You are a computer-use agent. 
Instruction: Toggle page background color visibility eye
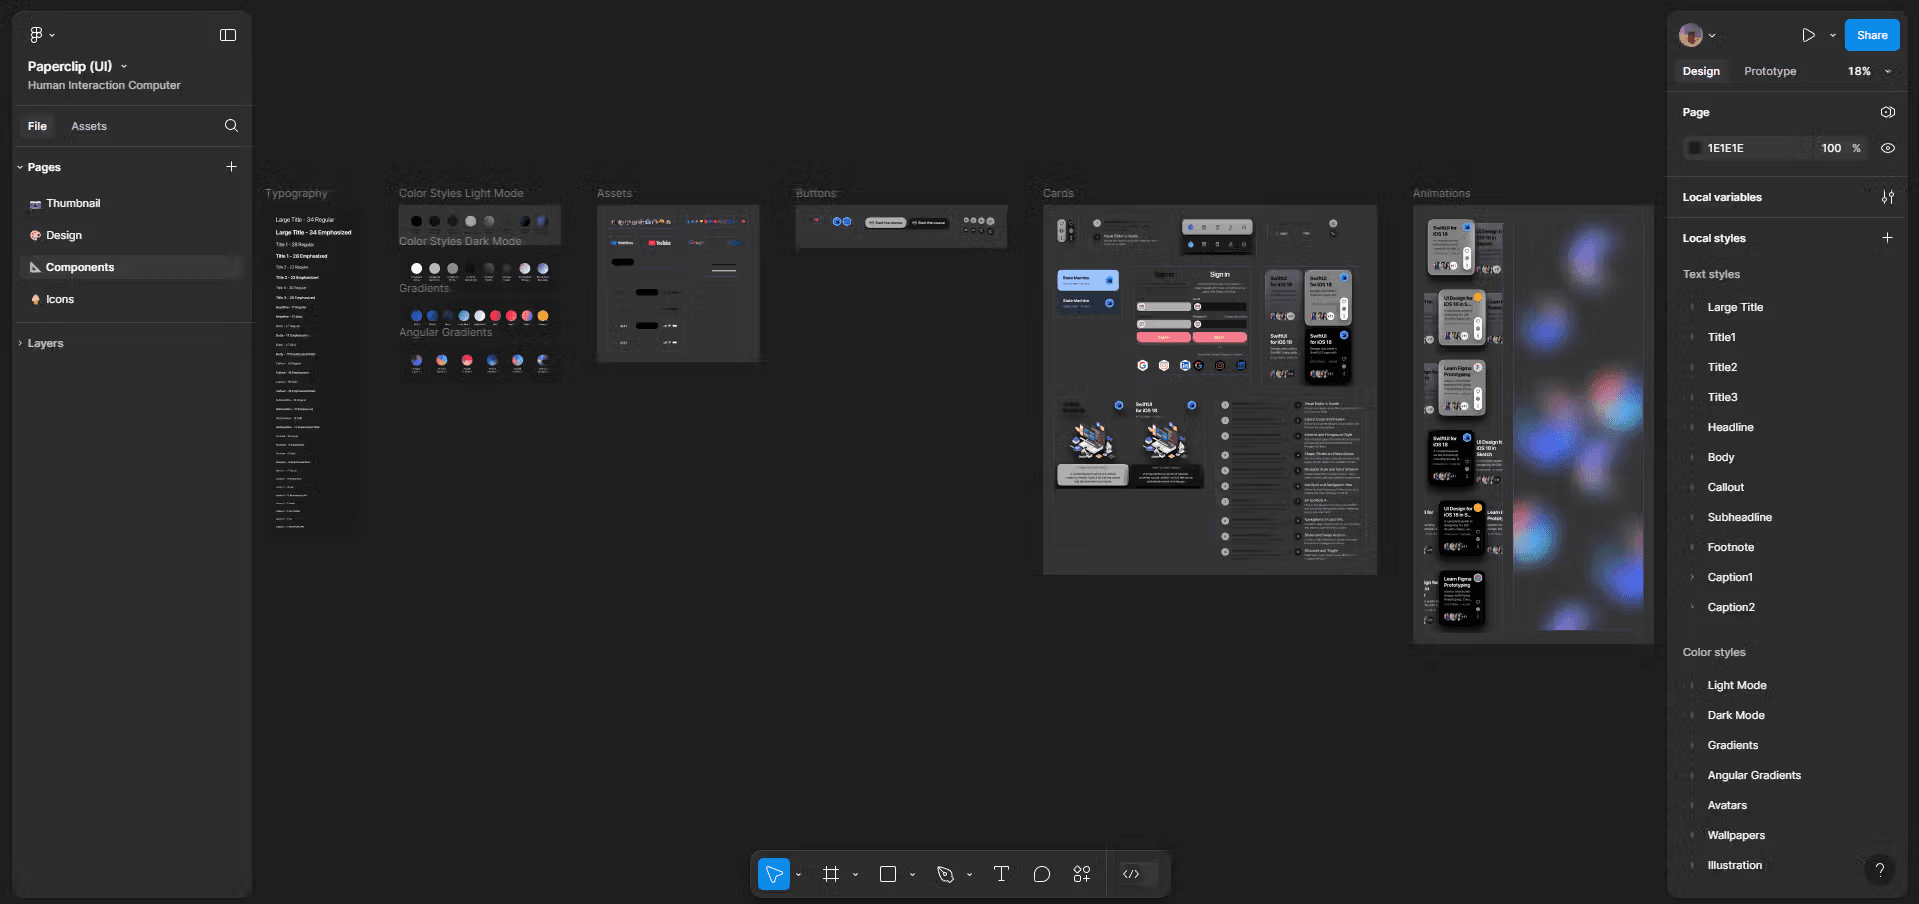tap(1887, 148)
